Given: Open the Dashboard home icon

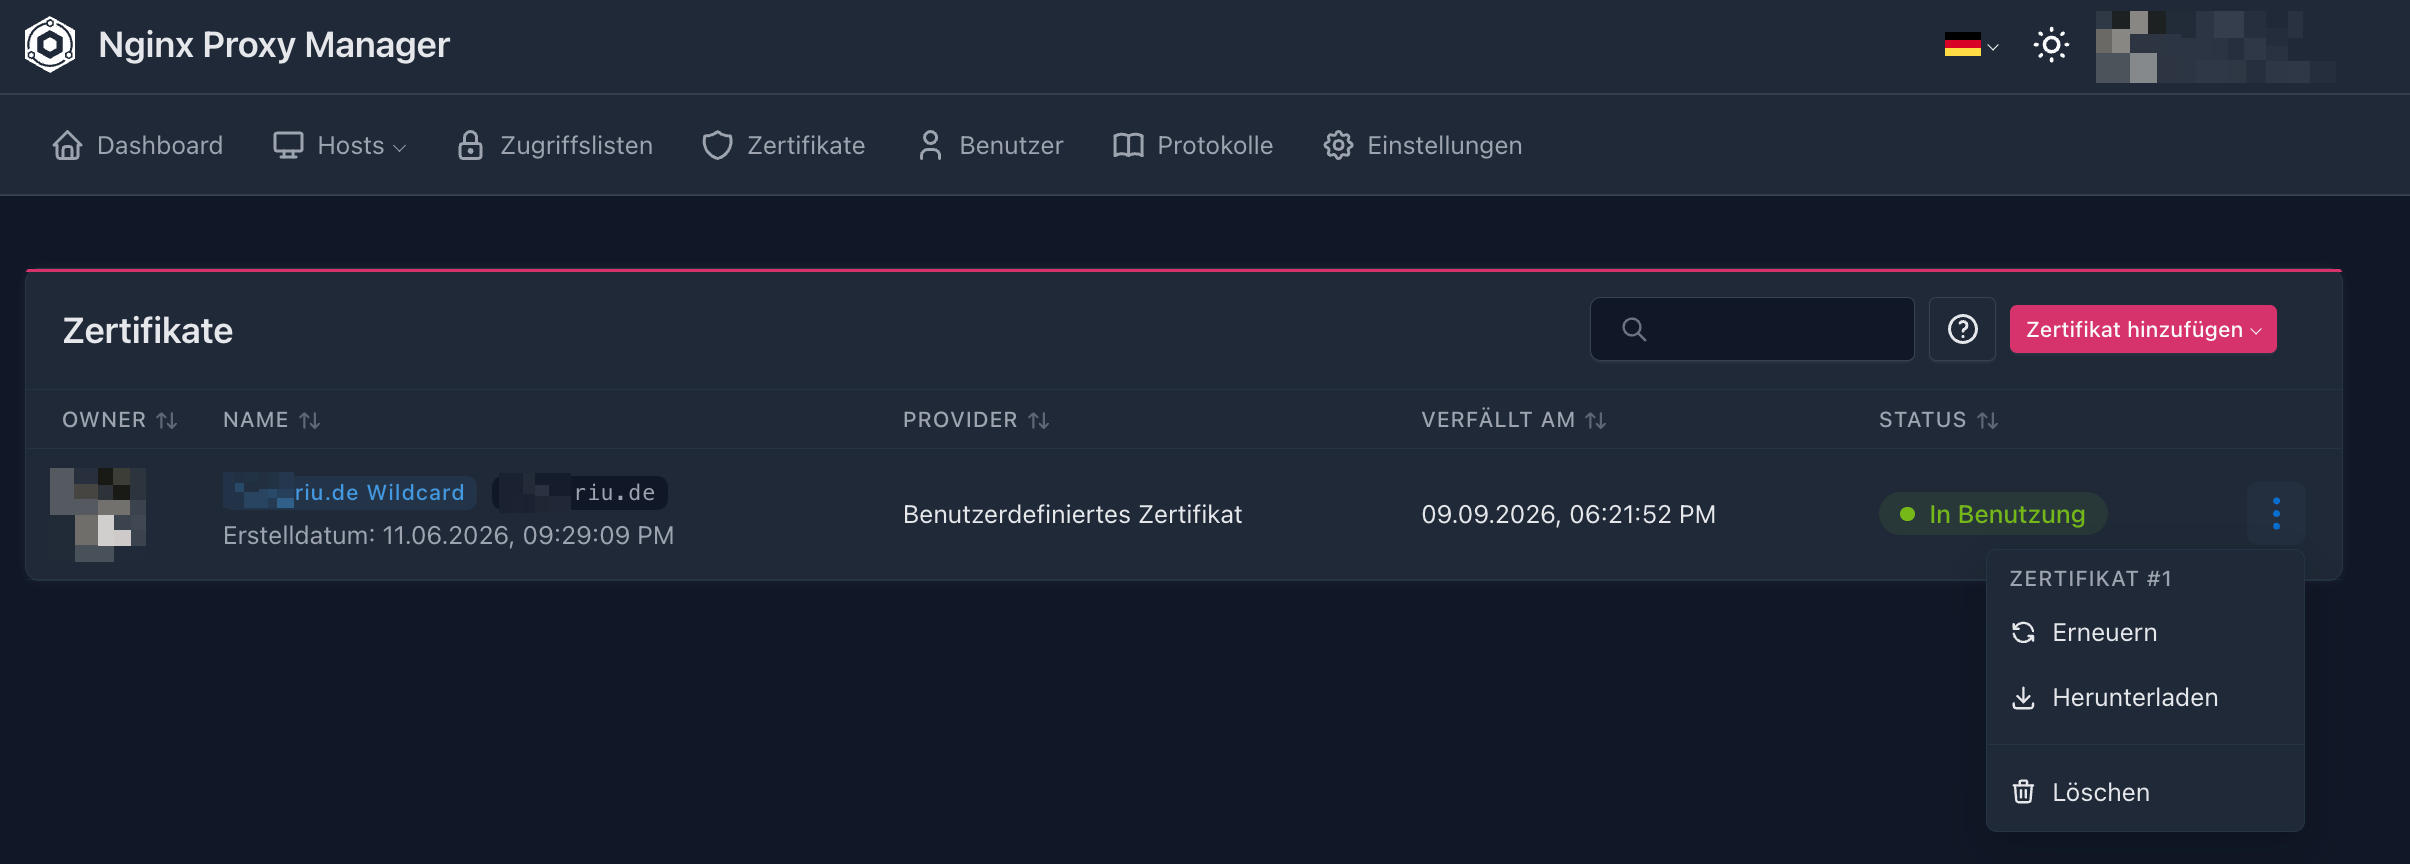Looking at the screenshot, I should (67, 145).
